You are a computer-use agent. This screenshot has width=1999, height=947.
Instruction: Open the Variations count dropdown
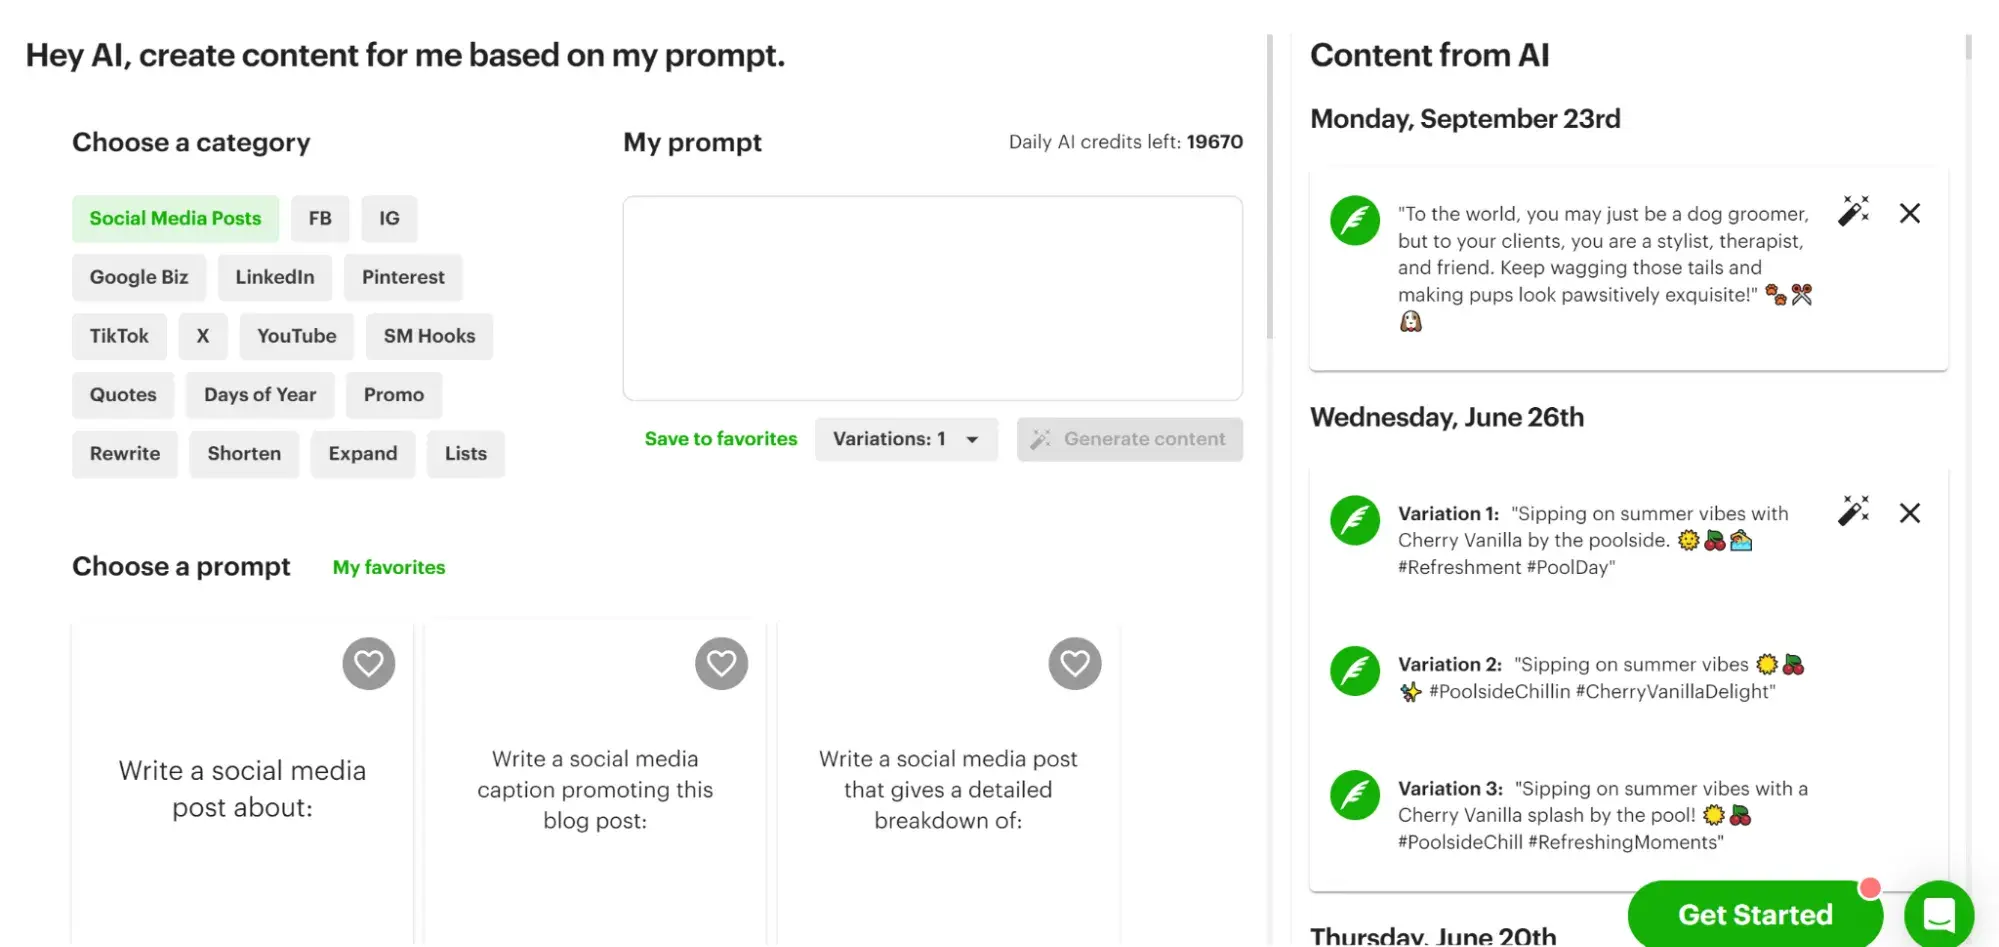point(906,439)
